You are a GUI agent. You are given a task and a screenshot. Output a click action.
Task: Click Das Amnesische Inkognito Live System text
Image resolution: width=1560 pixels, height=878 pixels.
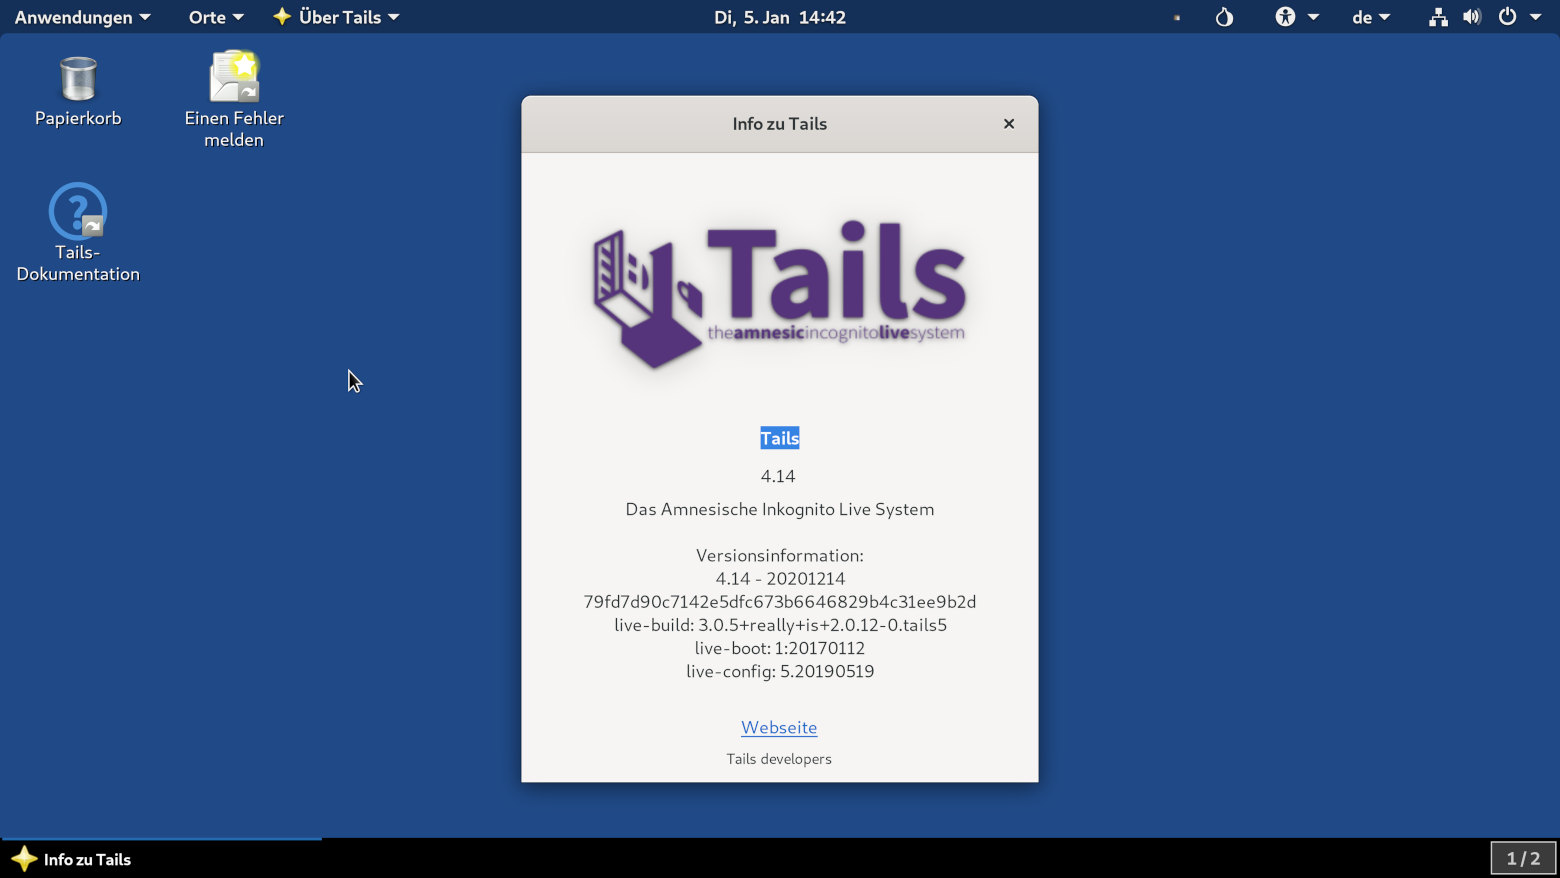tap(780, 509)
